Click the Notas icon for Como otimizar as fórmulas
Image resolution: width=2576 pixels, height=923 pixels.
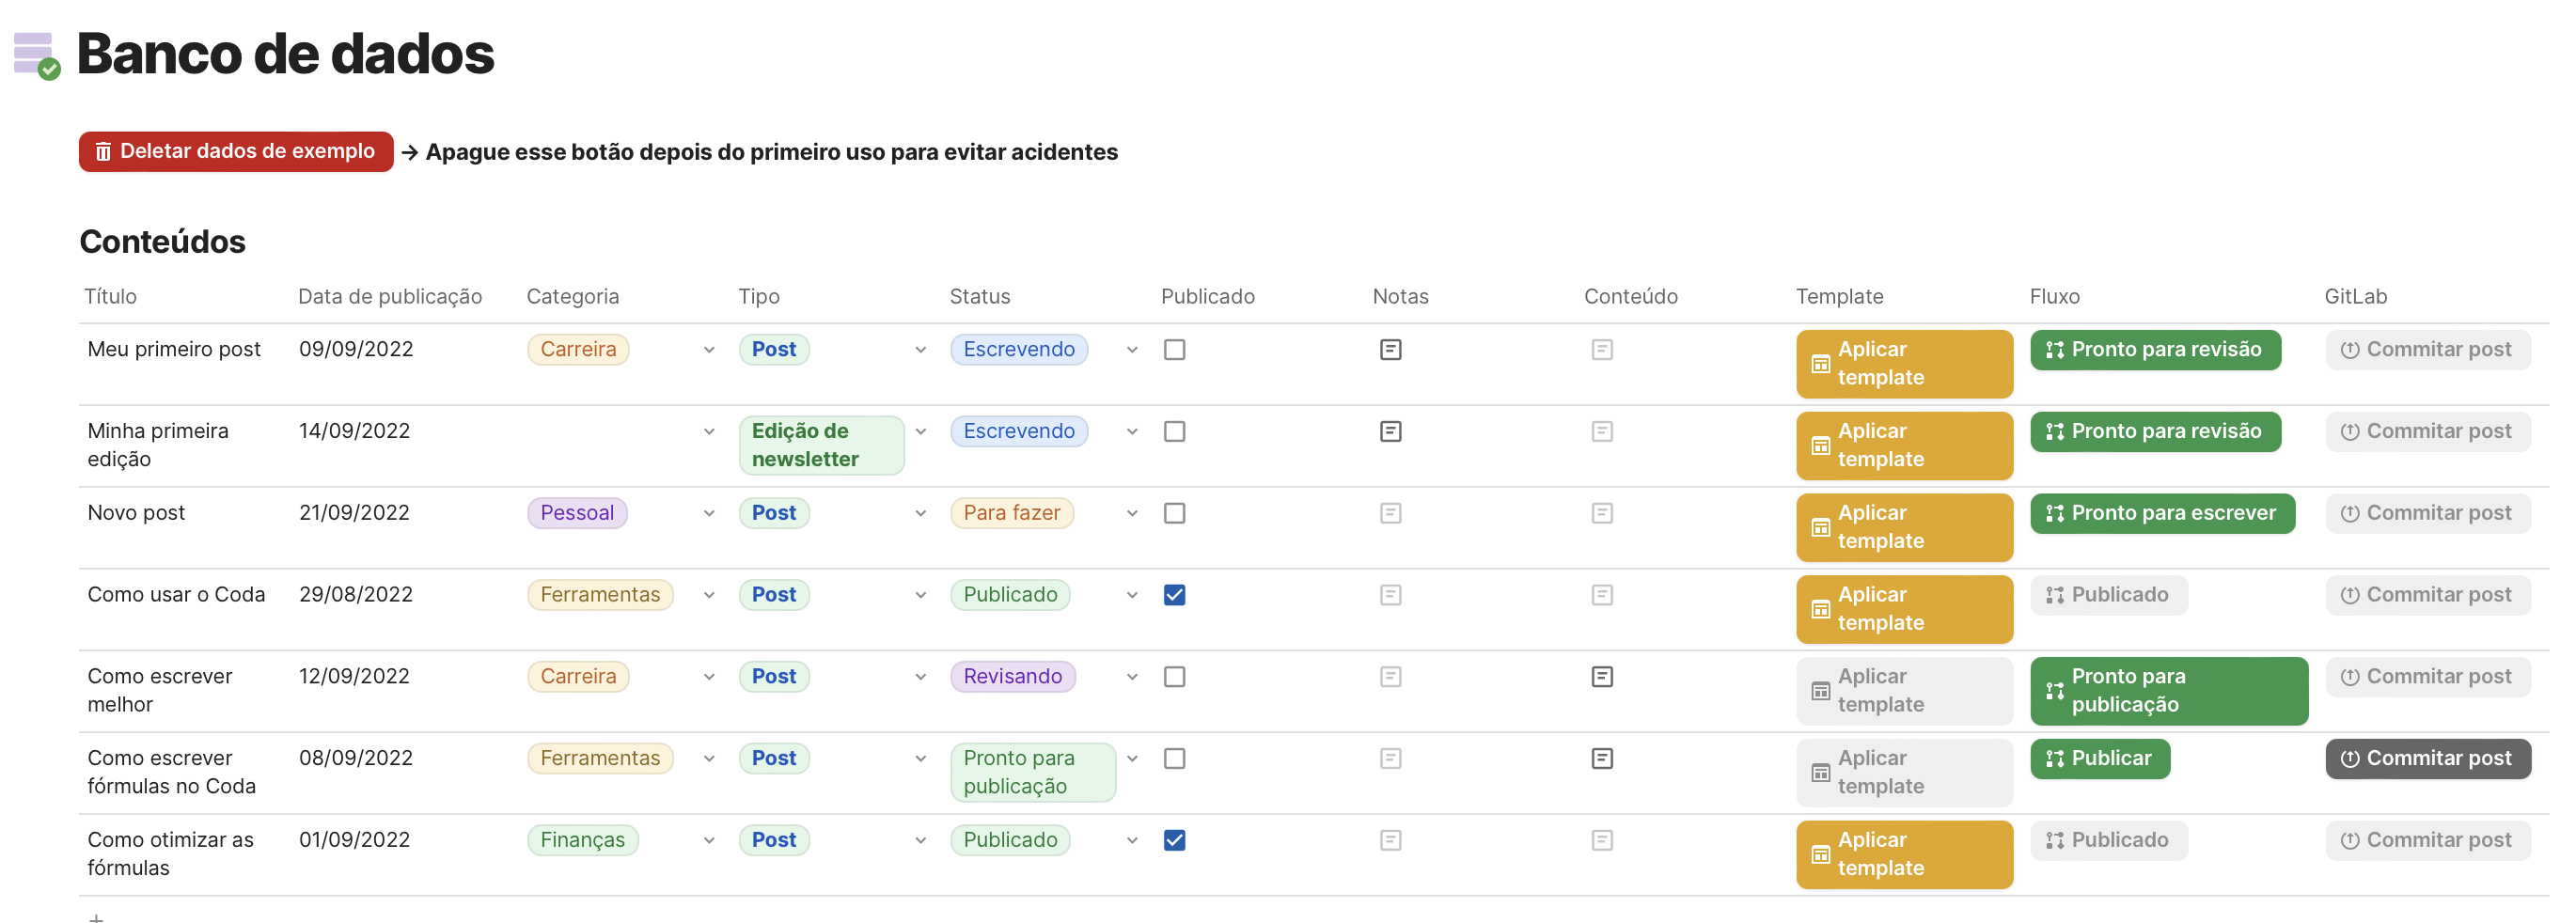pyautogui.click(x=1391, y=840)
